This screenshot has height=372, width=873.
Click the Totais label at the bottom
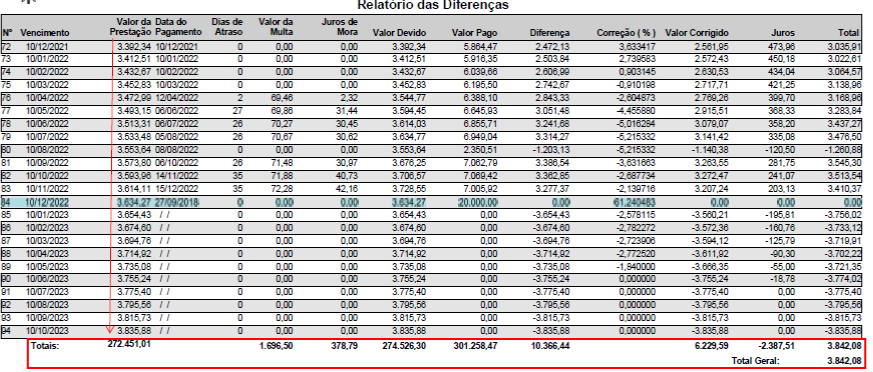click(x=45, y=346)
